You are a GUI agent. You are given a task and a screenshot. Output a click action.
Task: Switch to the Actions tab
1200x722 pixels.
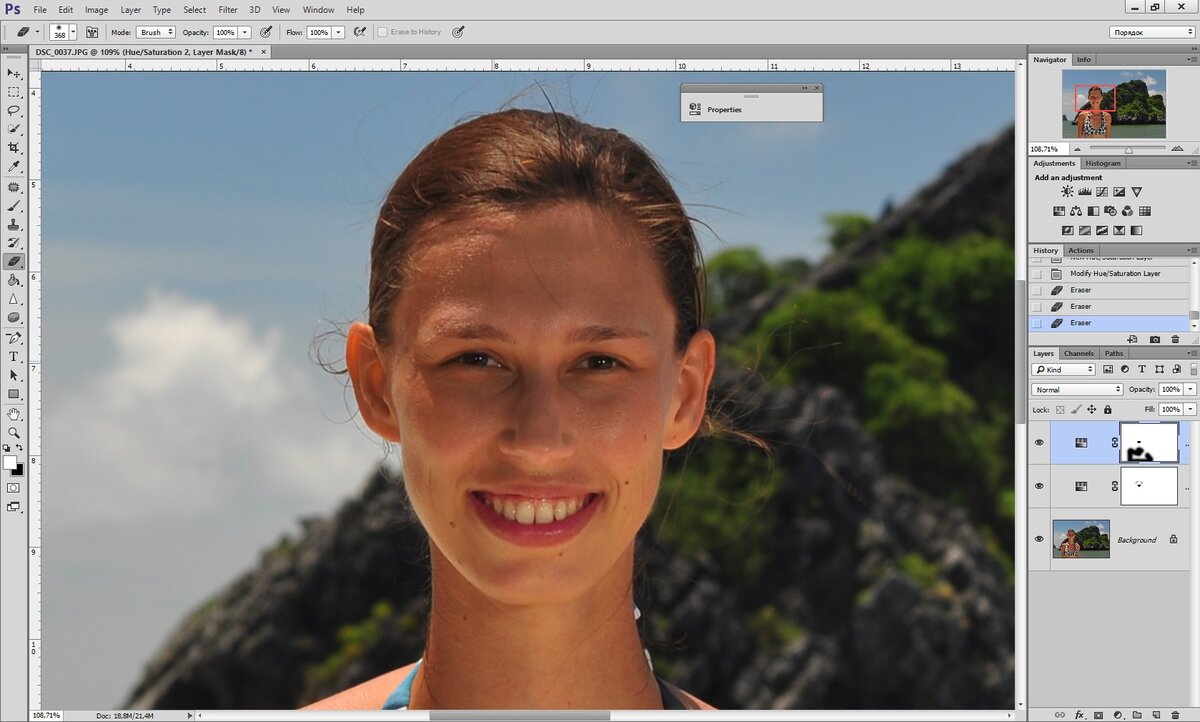tap(1081, 250)
